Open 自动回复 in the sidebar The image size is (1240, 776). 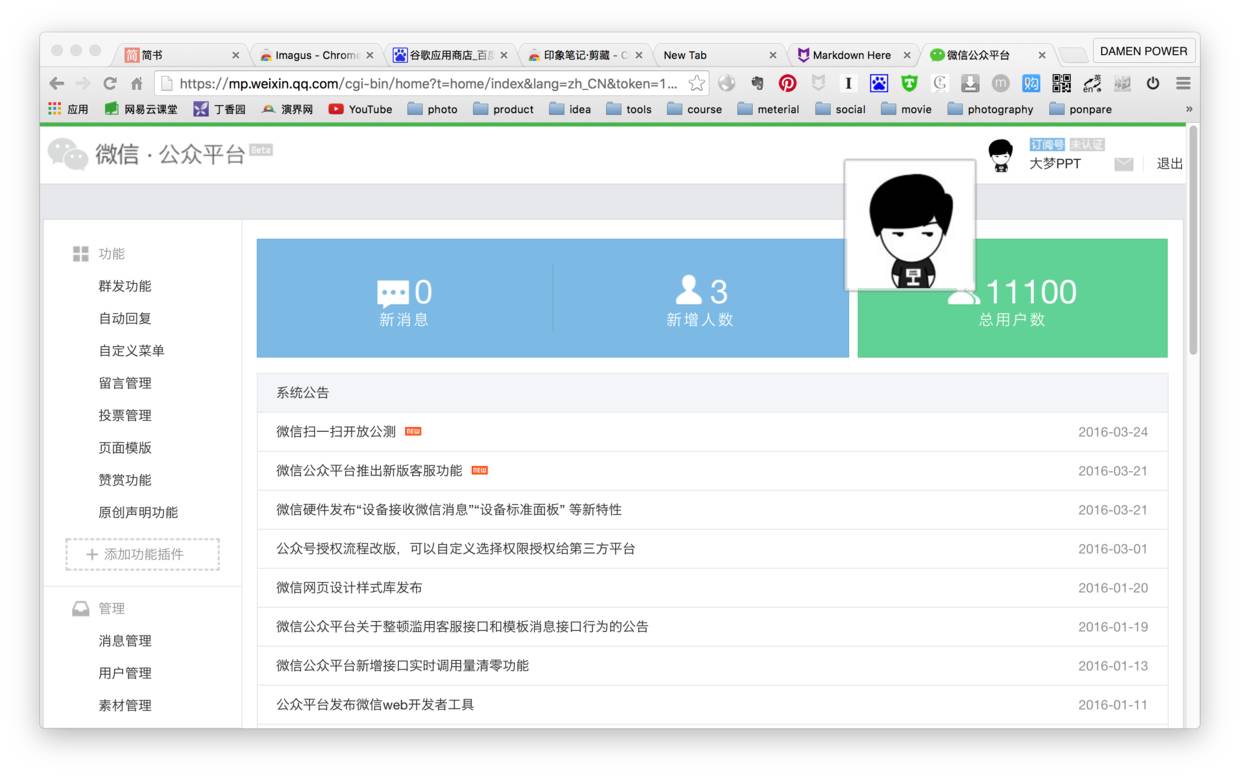[125, 318]
